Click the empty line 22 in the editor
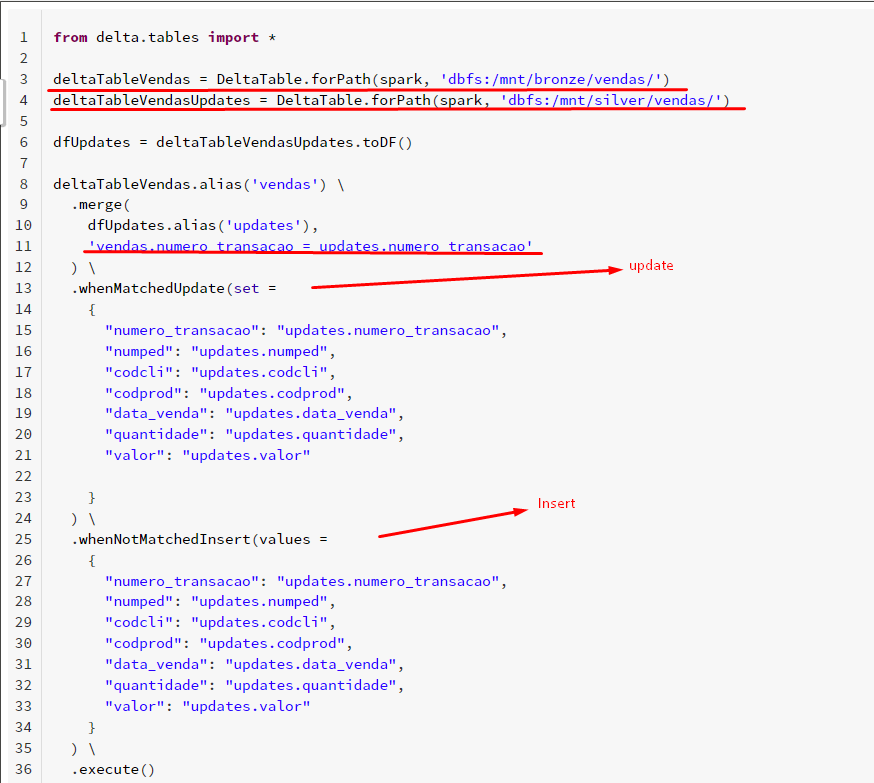Viewport: 874px width, 783px height. click(300, 476)
